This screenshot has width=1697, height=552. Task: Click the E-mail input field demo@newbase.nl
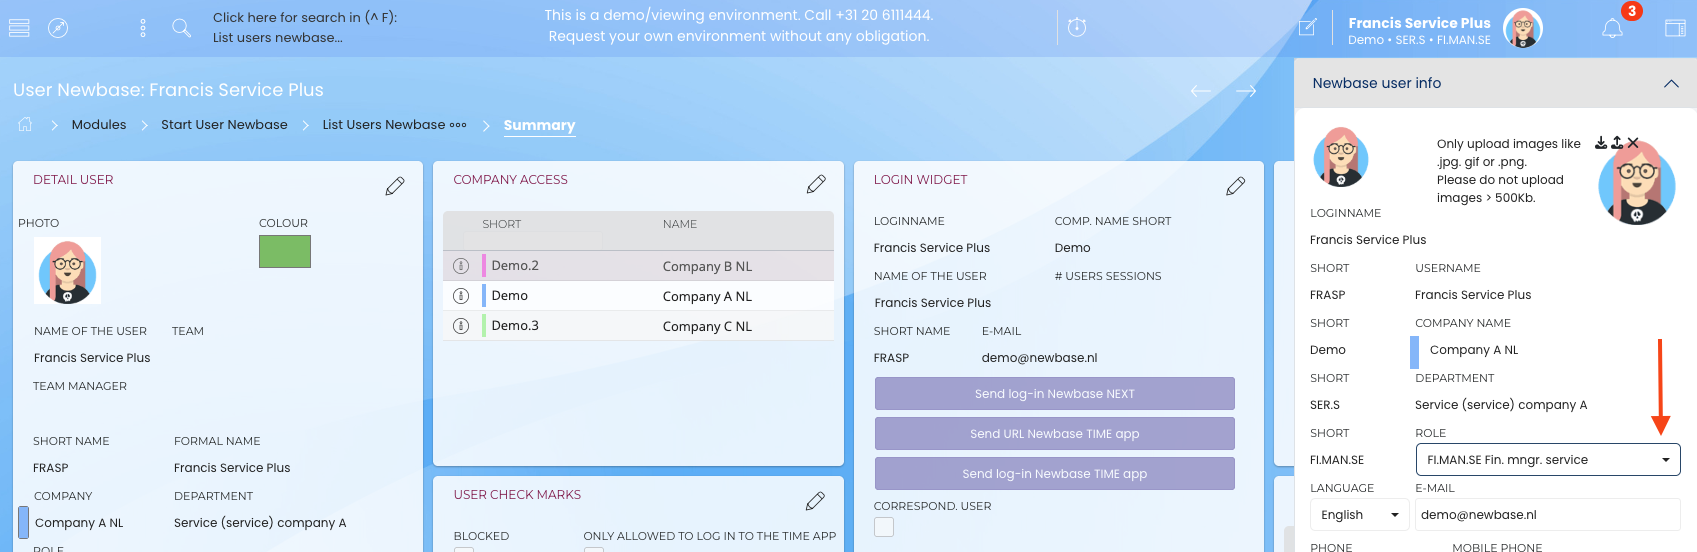[x=1548, y=515]
